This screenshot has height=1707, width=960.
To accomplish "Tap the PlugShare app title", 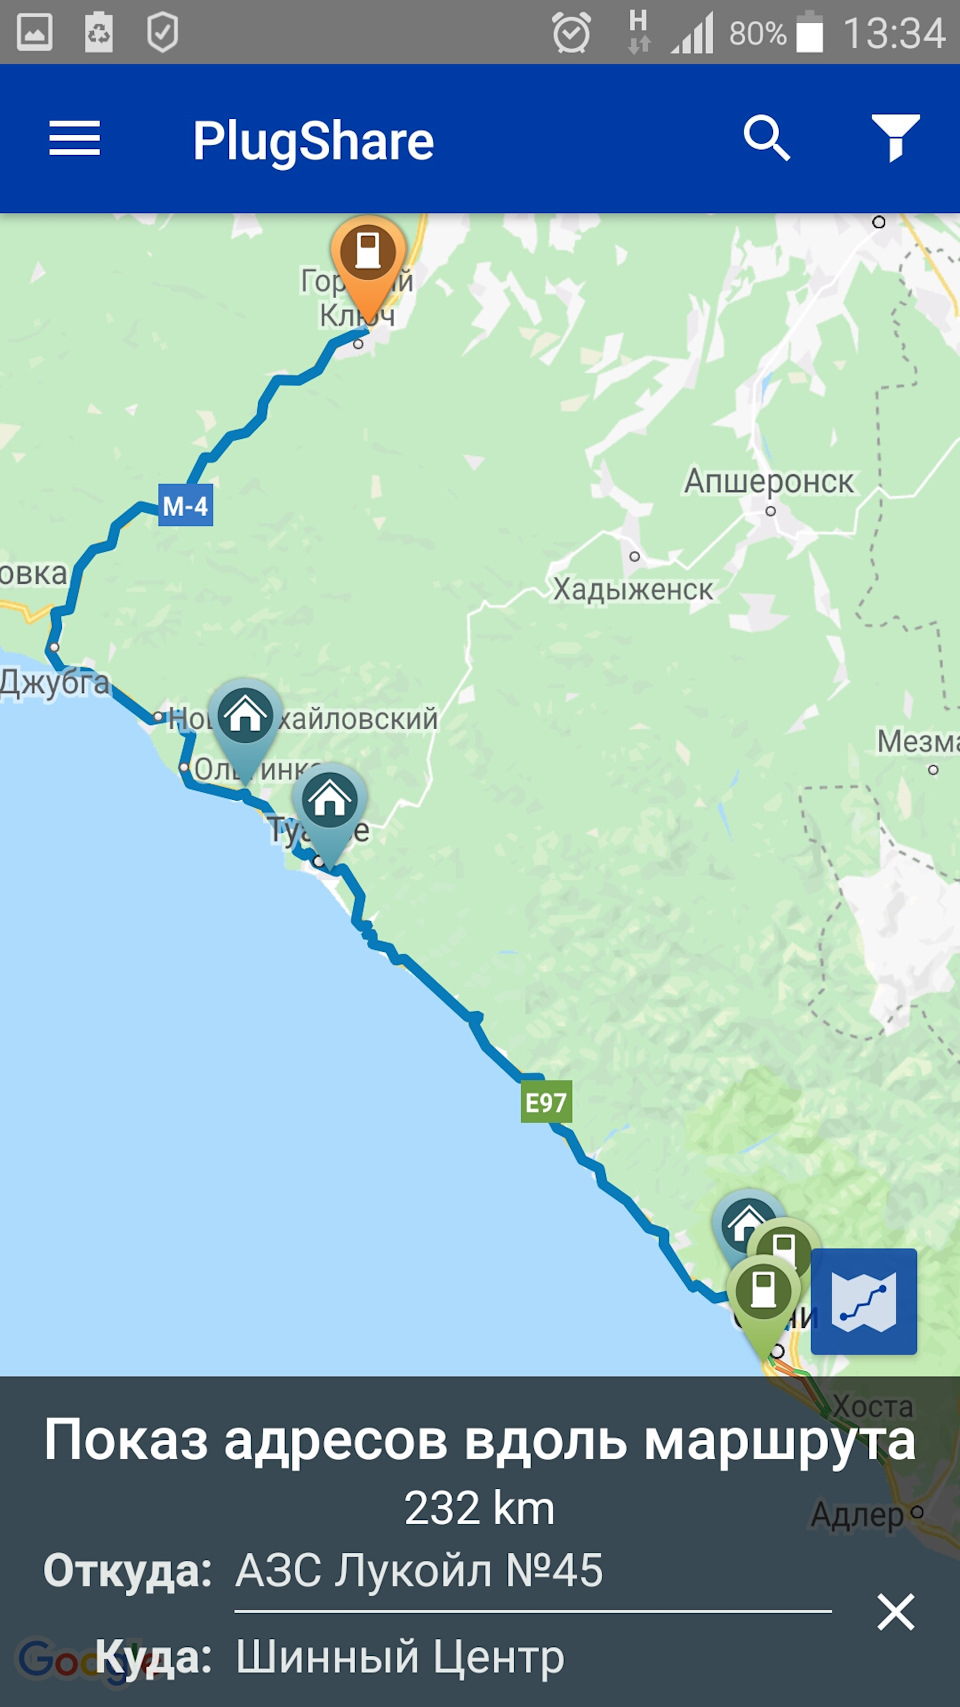I will [x=313, y=140].
